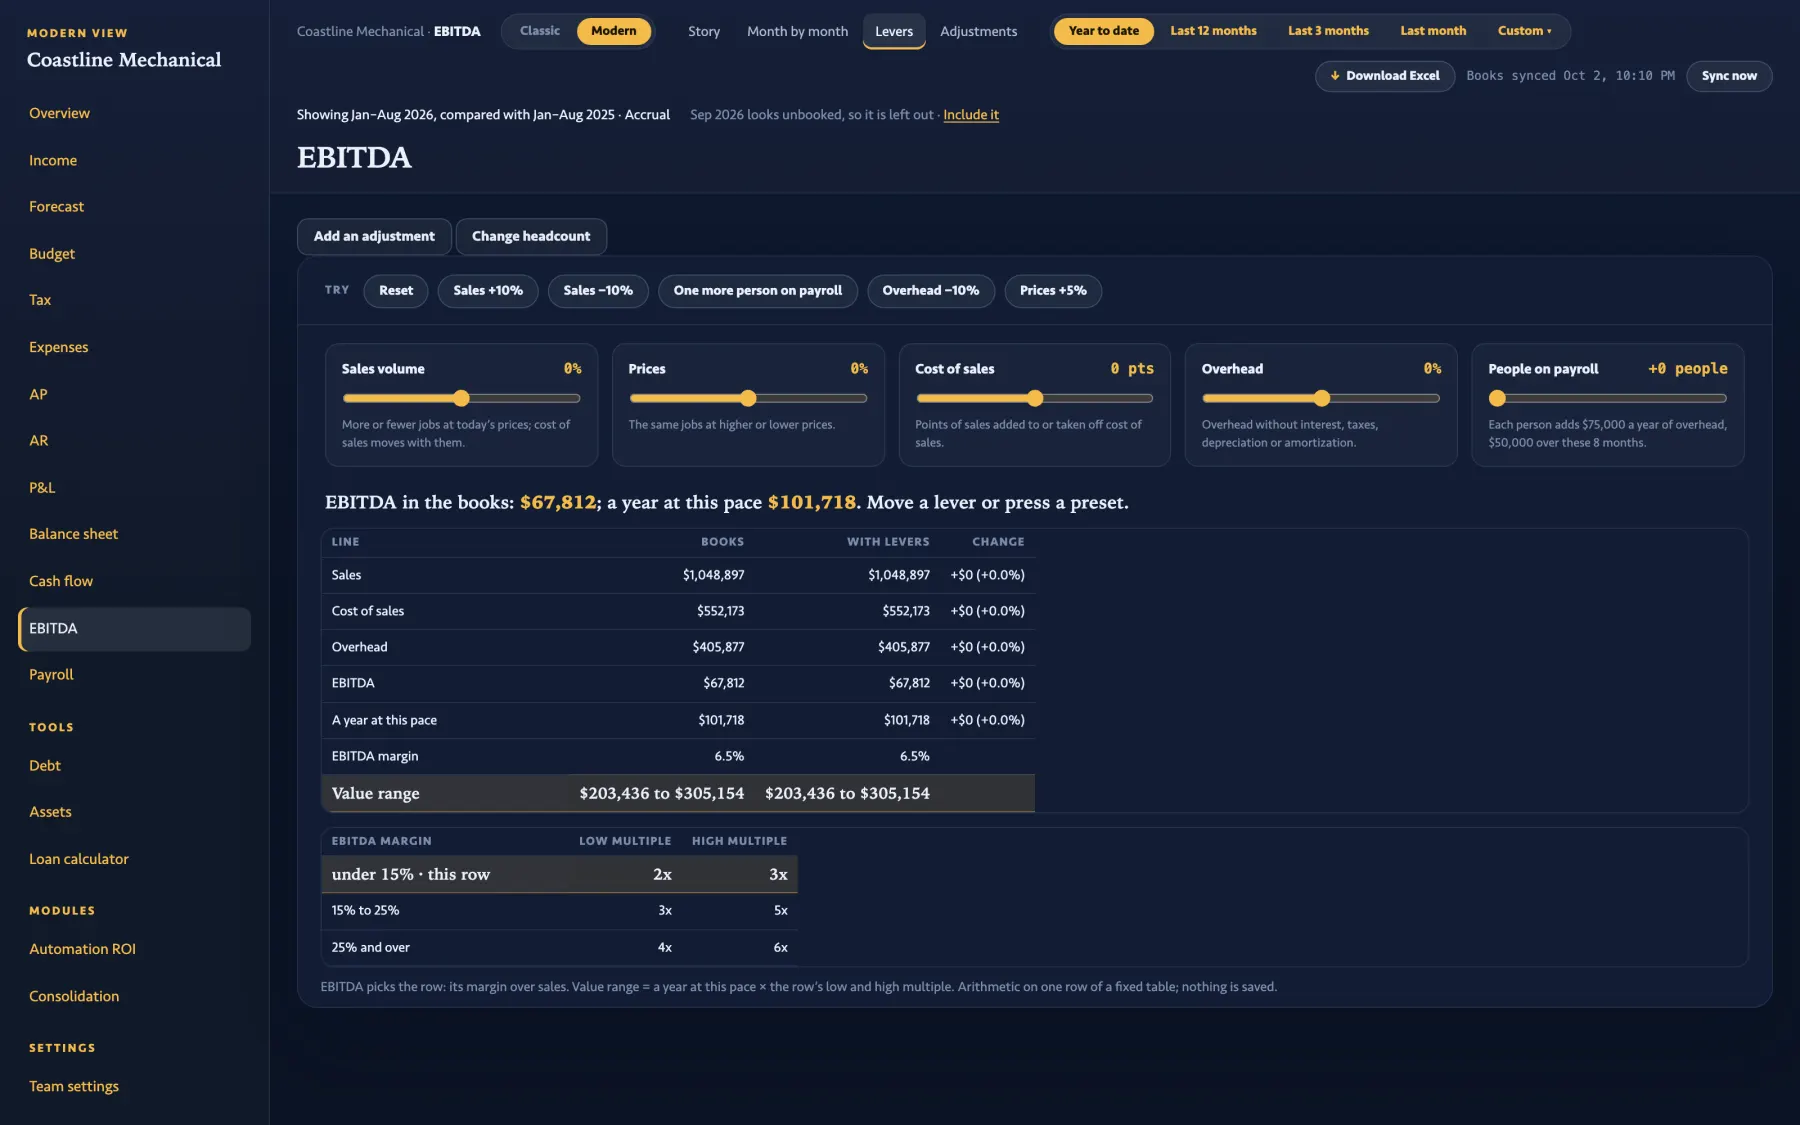The width and height of the screenshot is (1800, 1125).
Task: Open Payroll in the sidebar
Action: 51,675
